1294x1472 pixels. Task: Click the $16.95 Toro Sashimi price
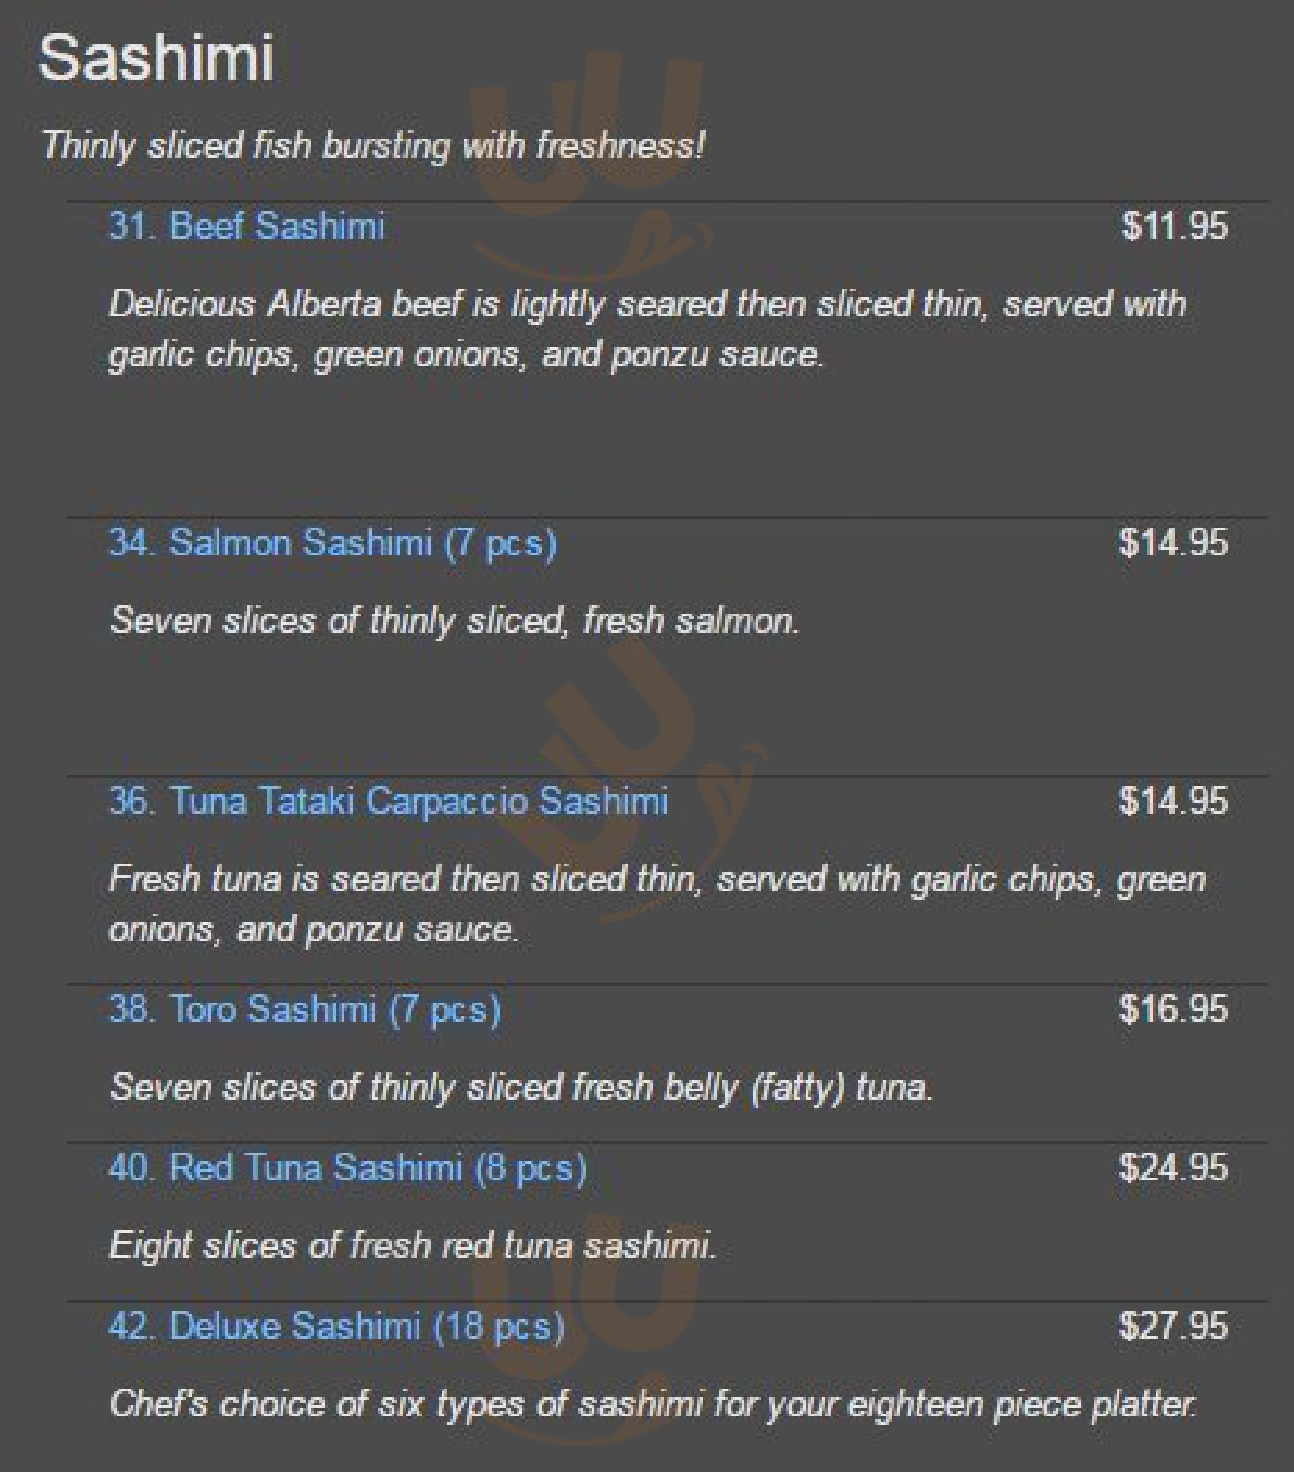(x=1173, y=1009)
